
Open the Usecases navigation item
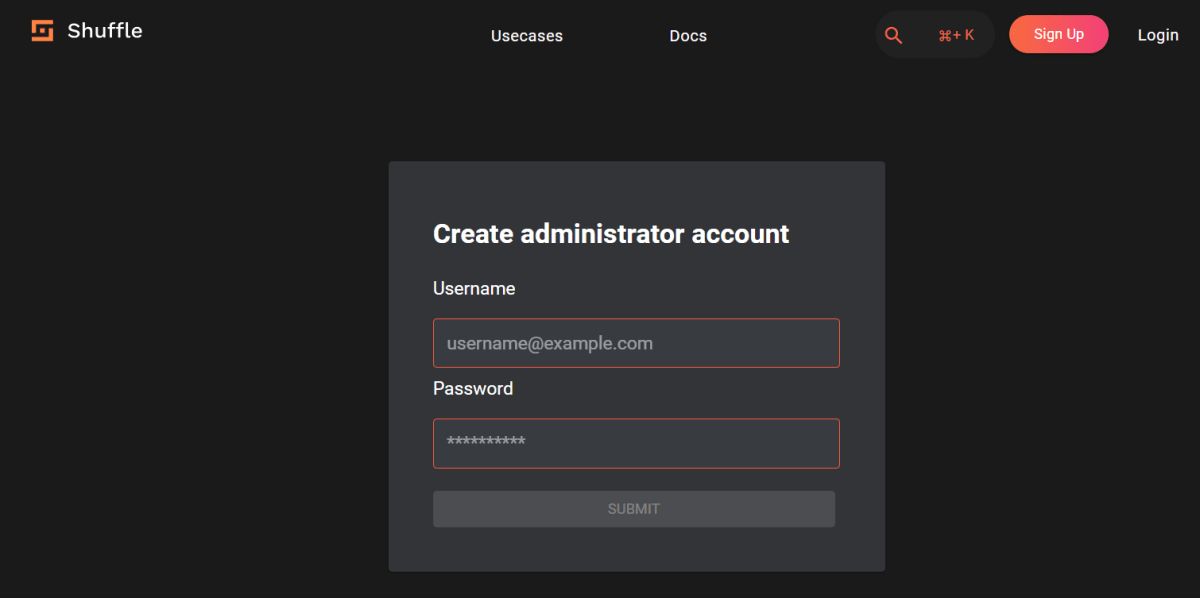click(x=526, y=35)
